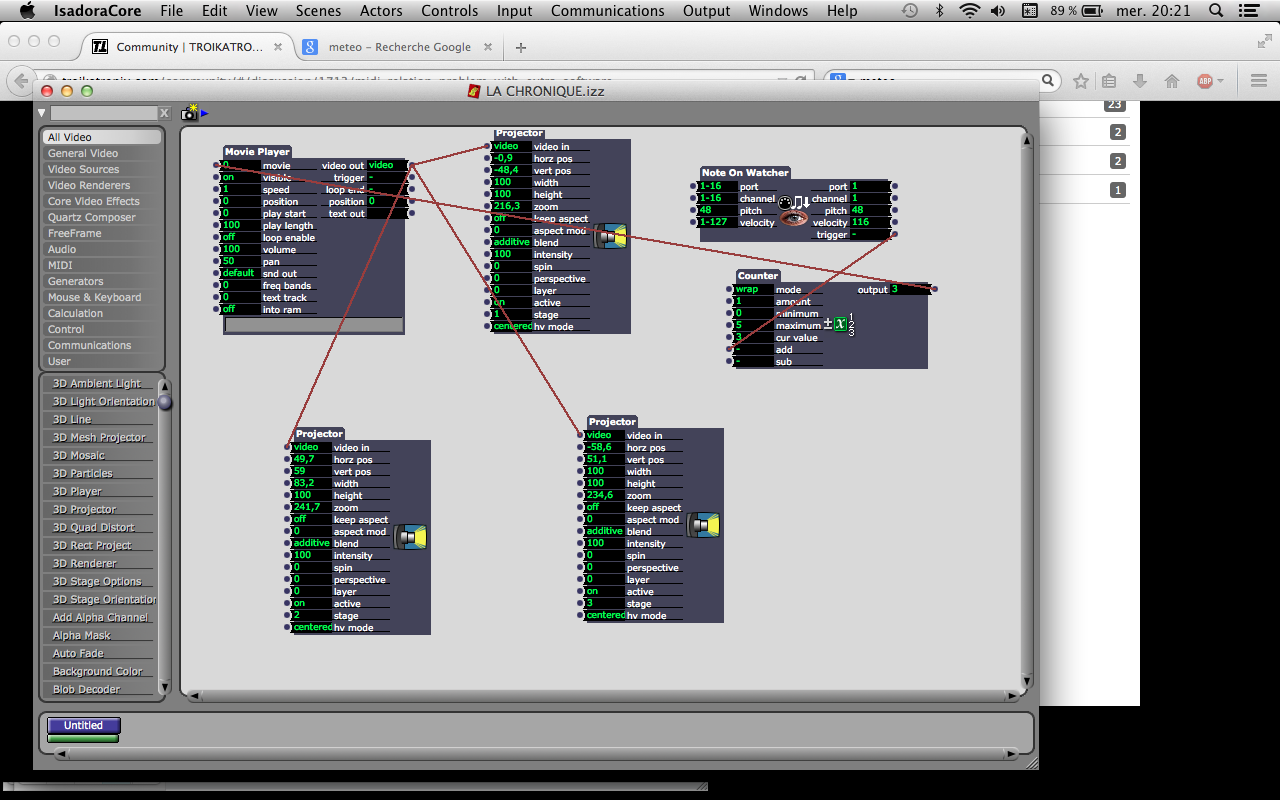Change blend 'additive' on the bottom-right Projector
Viewport: 1280px width, 800px height.
pyautogui.click(x=605, y=532)
